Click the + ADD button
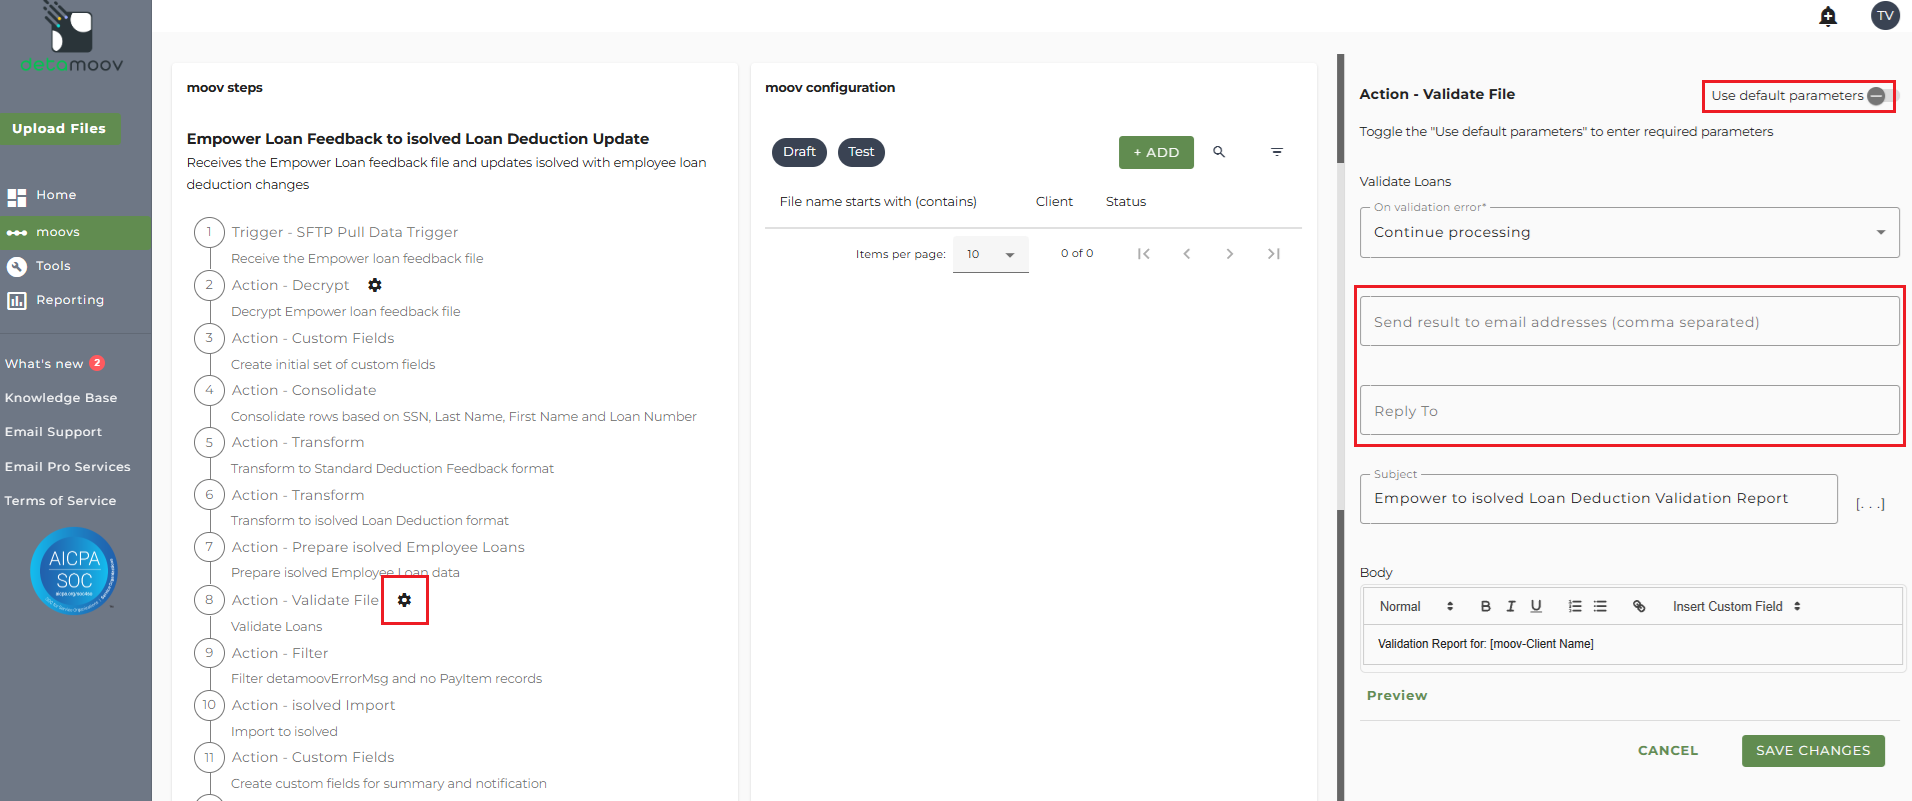 click(x=1156, y=152)
